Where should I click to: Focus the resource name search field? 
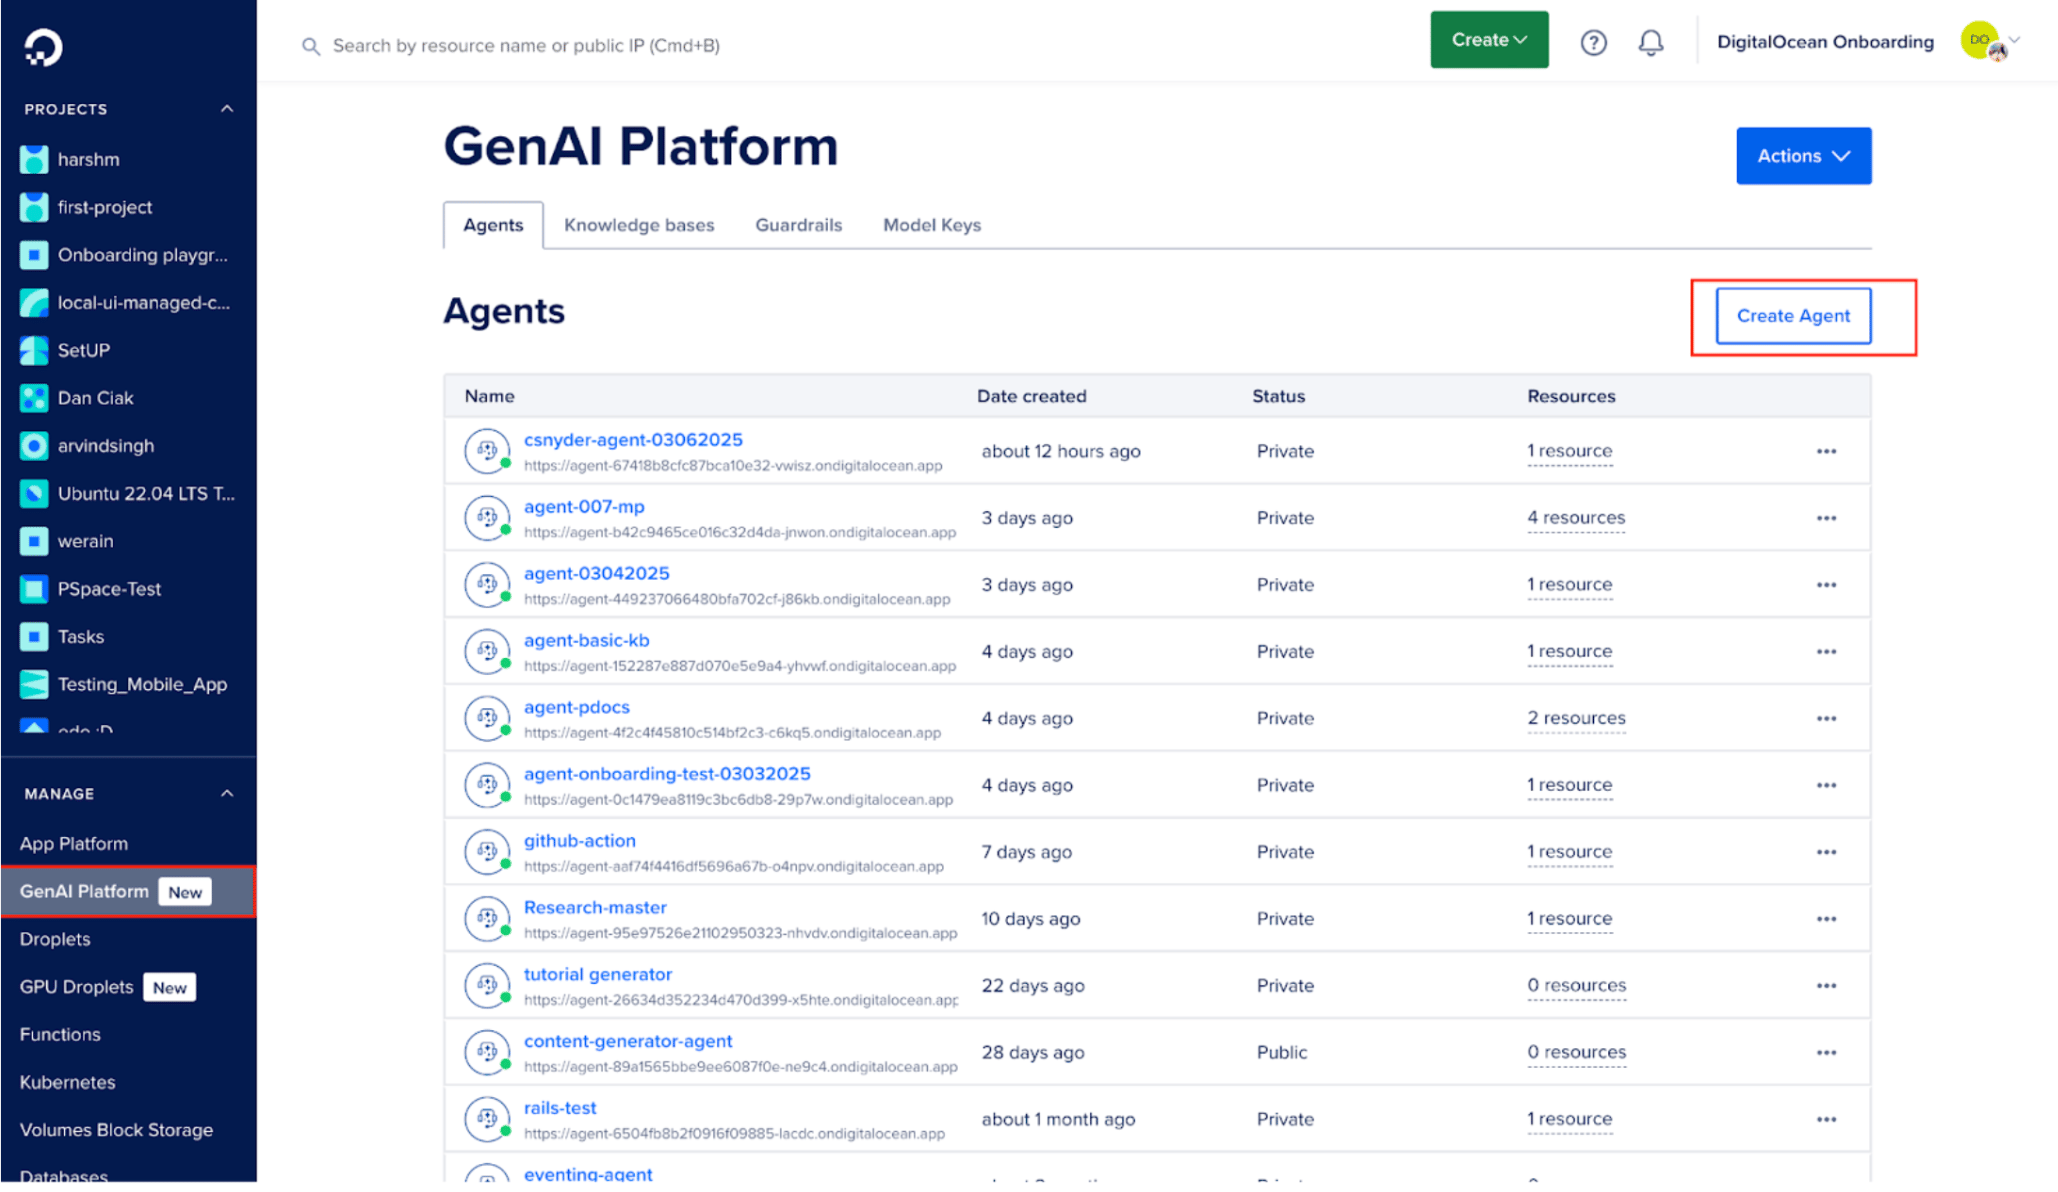pyautogui.click(x=526, y=46)
